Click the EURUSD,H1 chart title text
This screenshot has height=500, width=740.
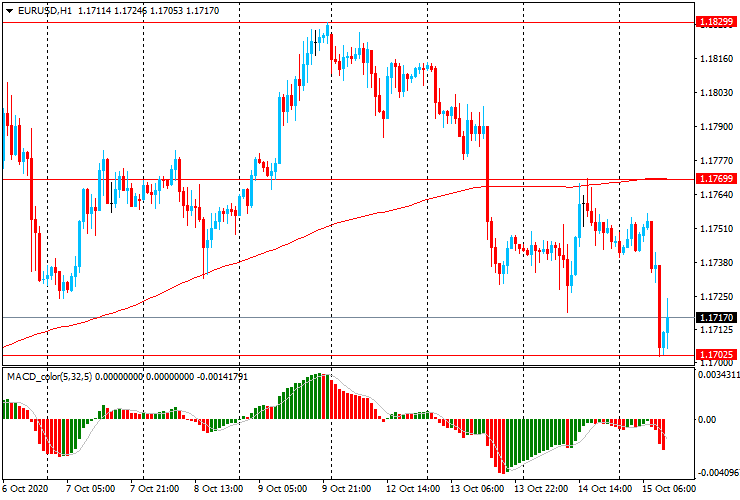[x=45, y=11]
